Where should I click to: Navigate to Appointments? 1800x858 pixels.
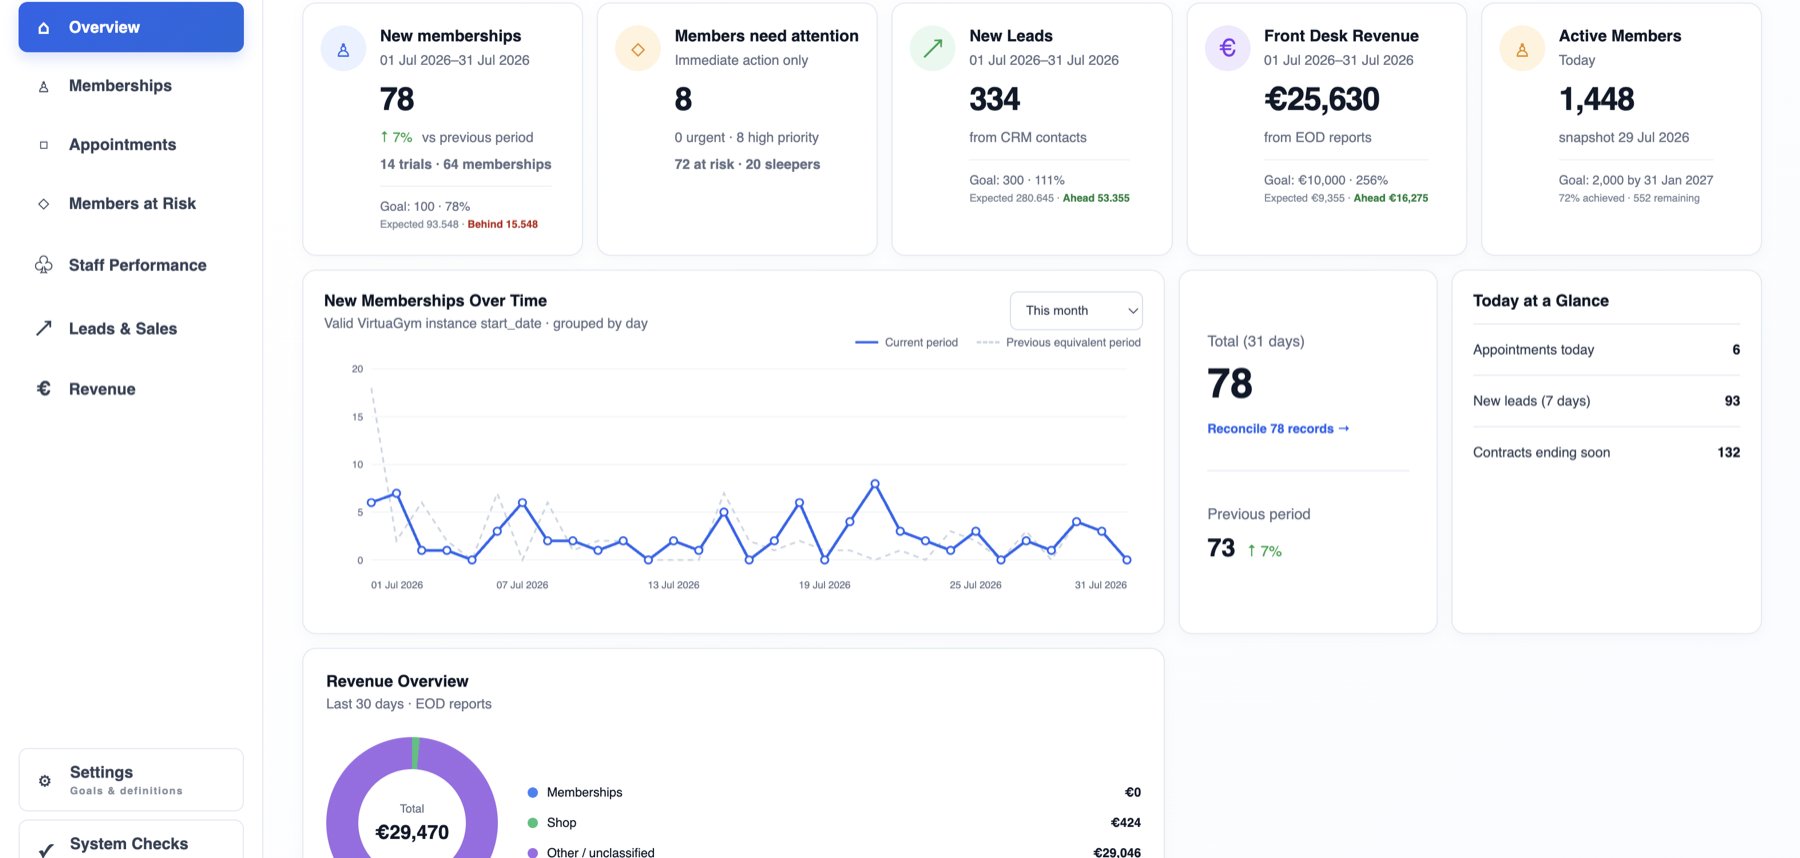coord(131,145)
